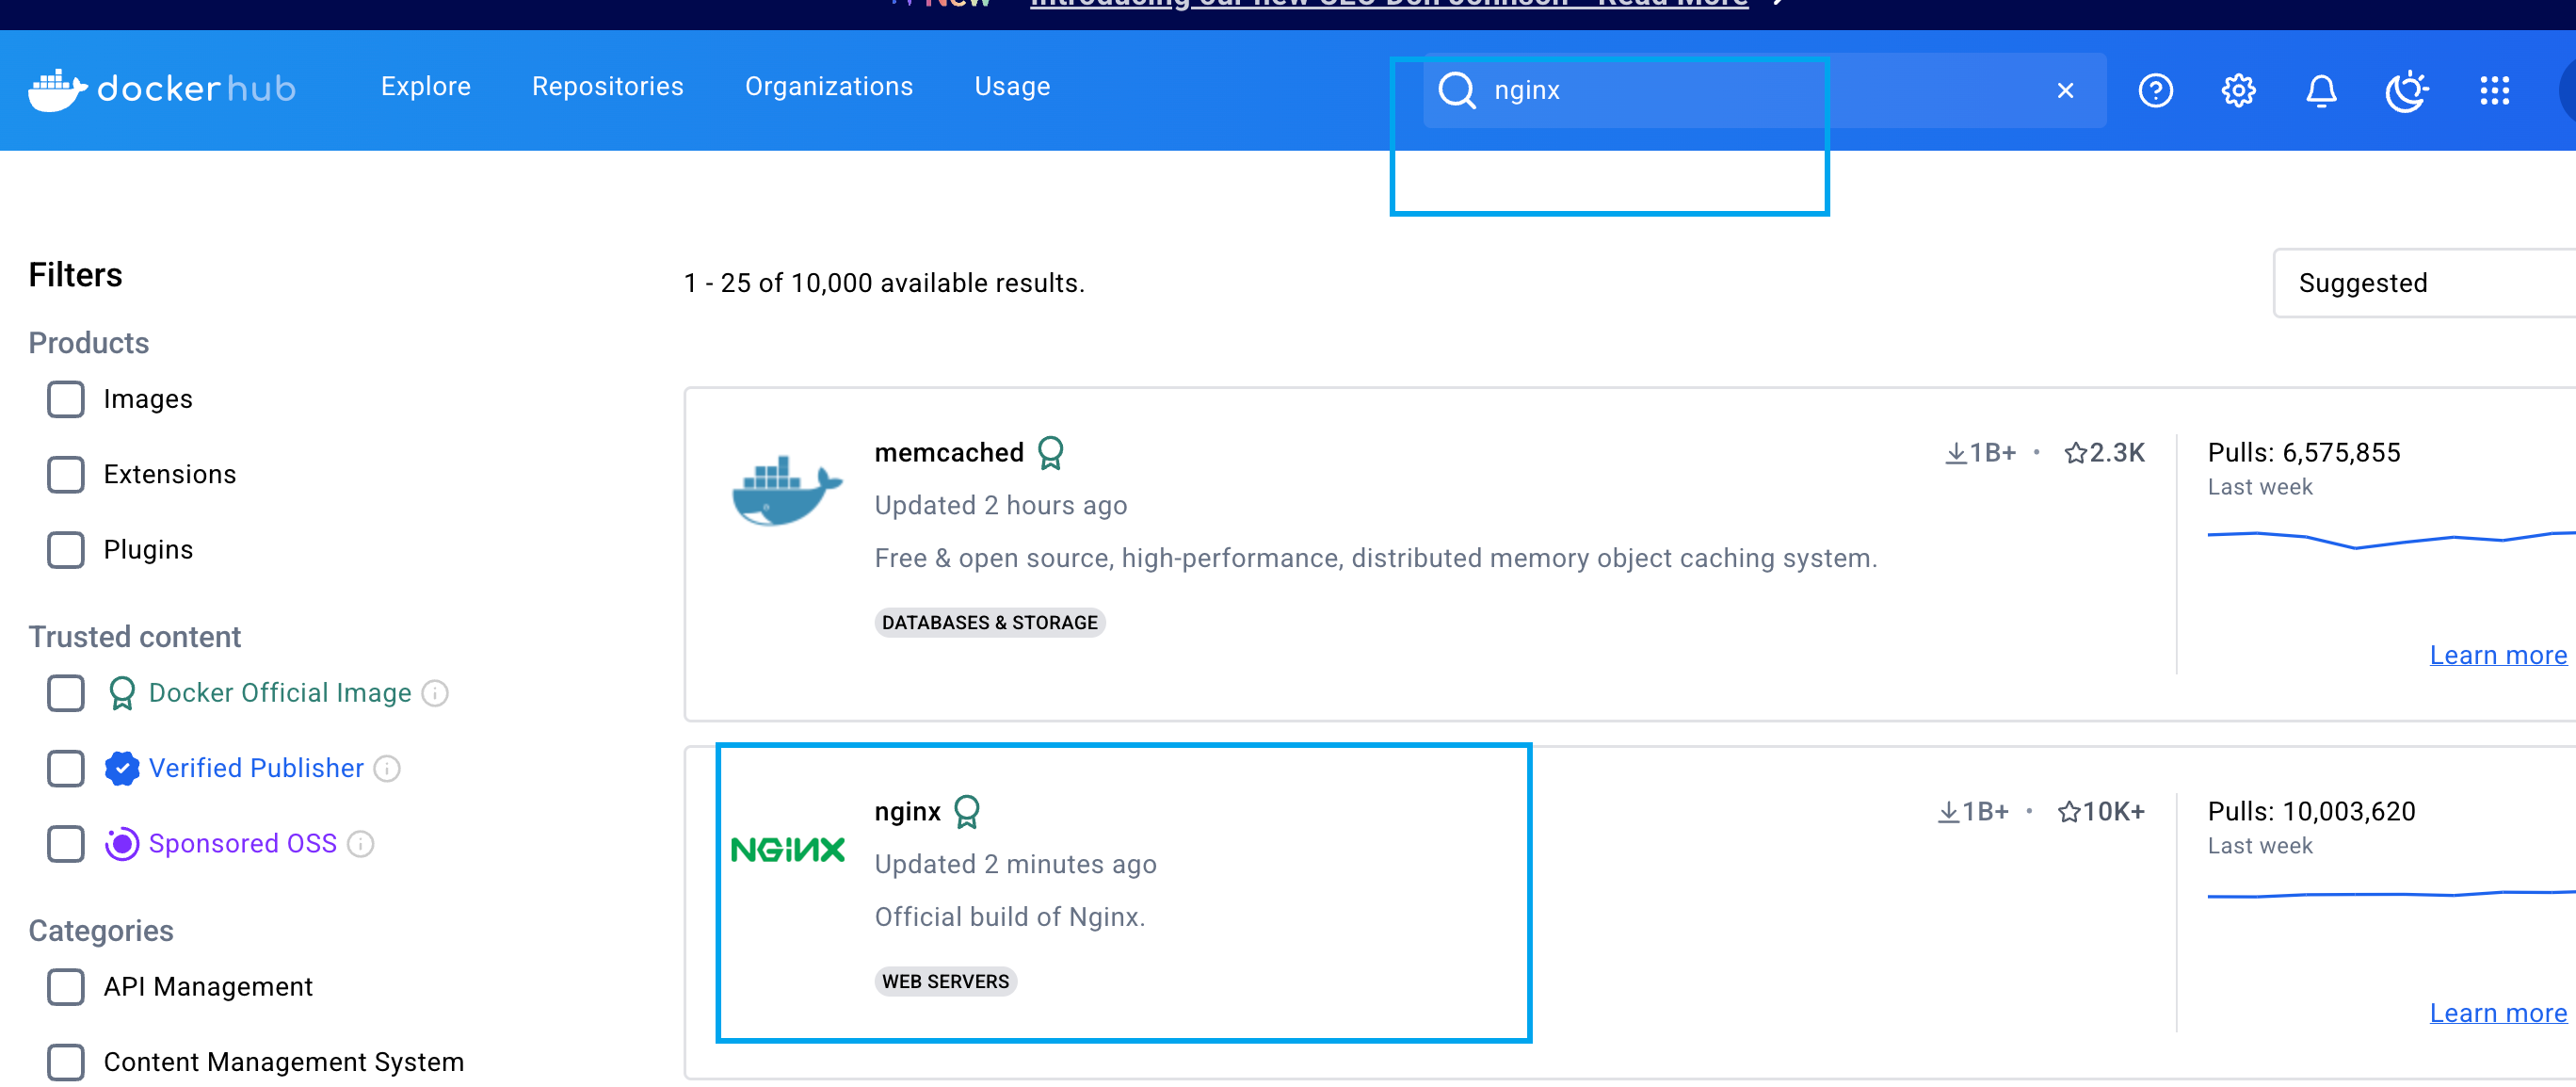Open the Suggested sort dropdown

(x=2424, y=283)
